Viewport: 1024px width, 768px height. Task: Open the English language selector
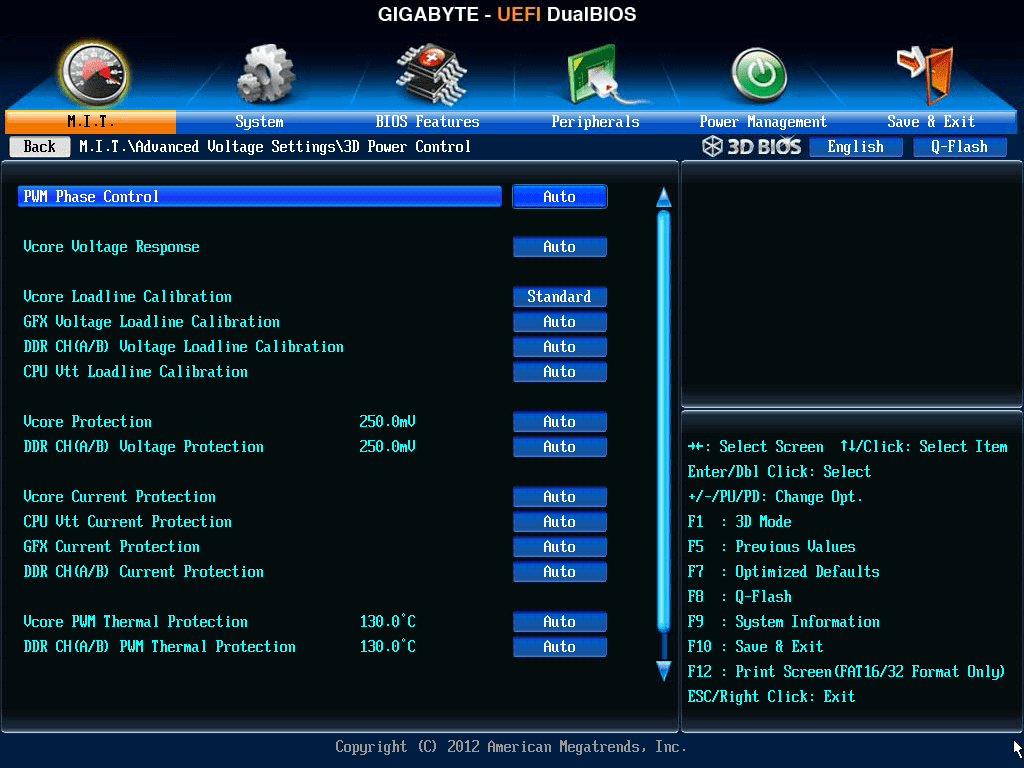(x=856, y=146)
